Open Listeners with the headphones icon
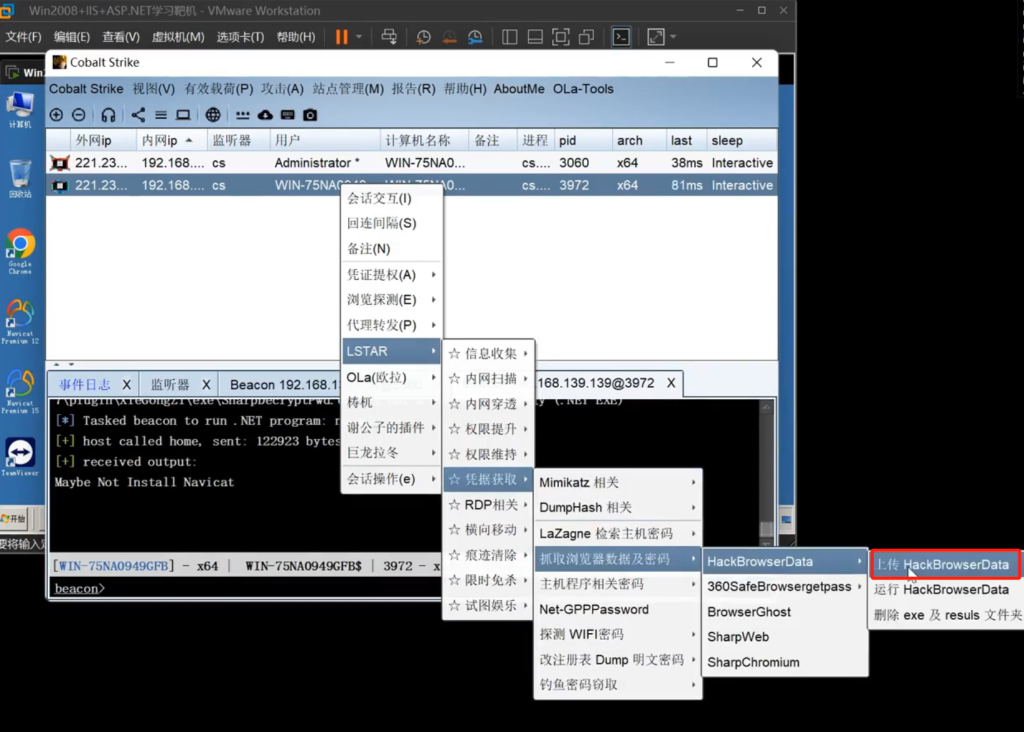The image size is (1024, 732). [x=108, y=115]
